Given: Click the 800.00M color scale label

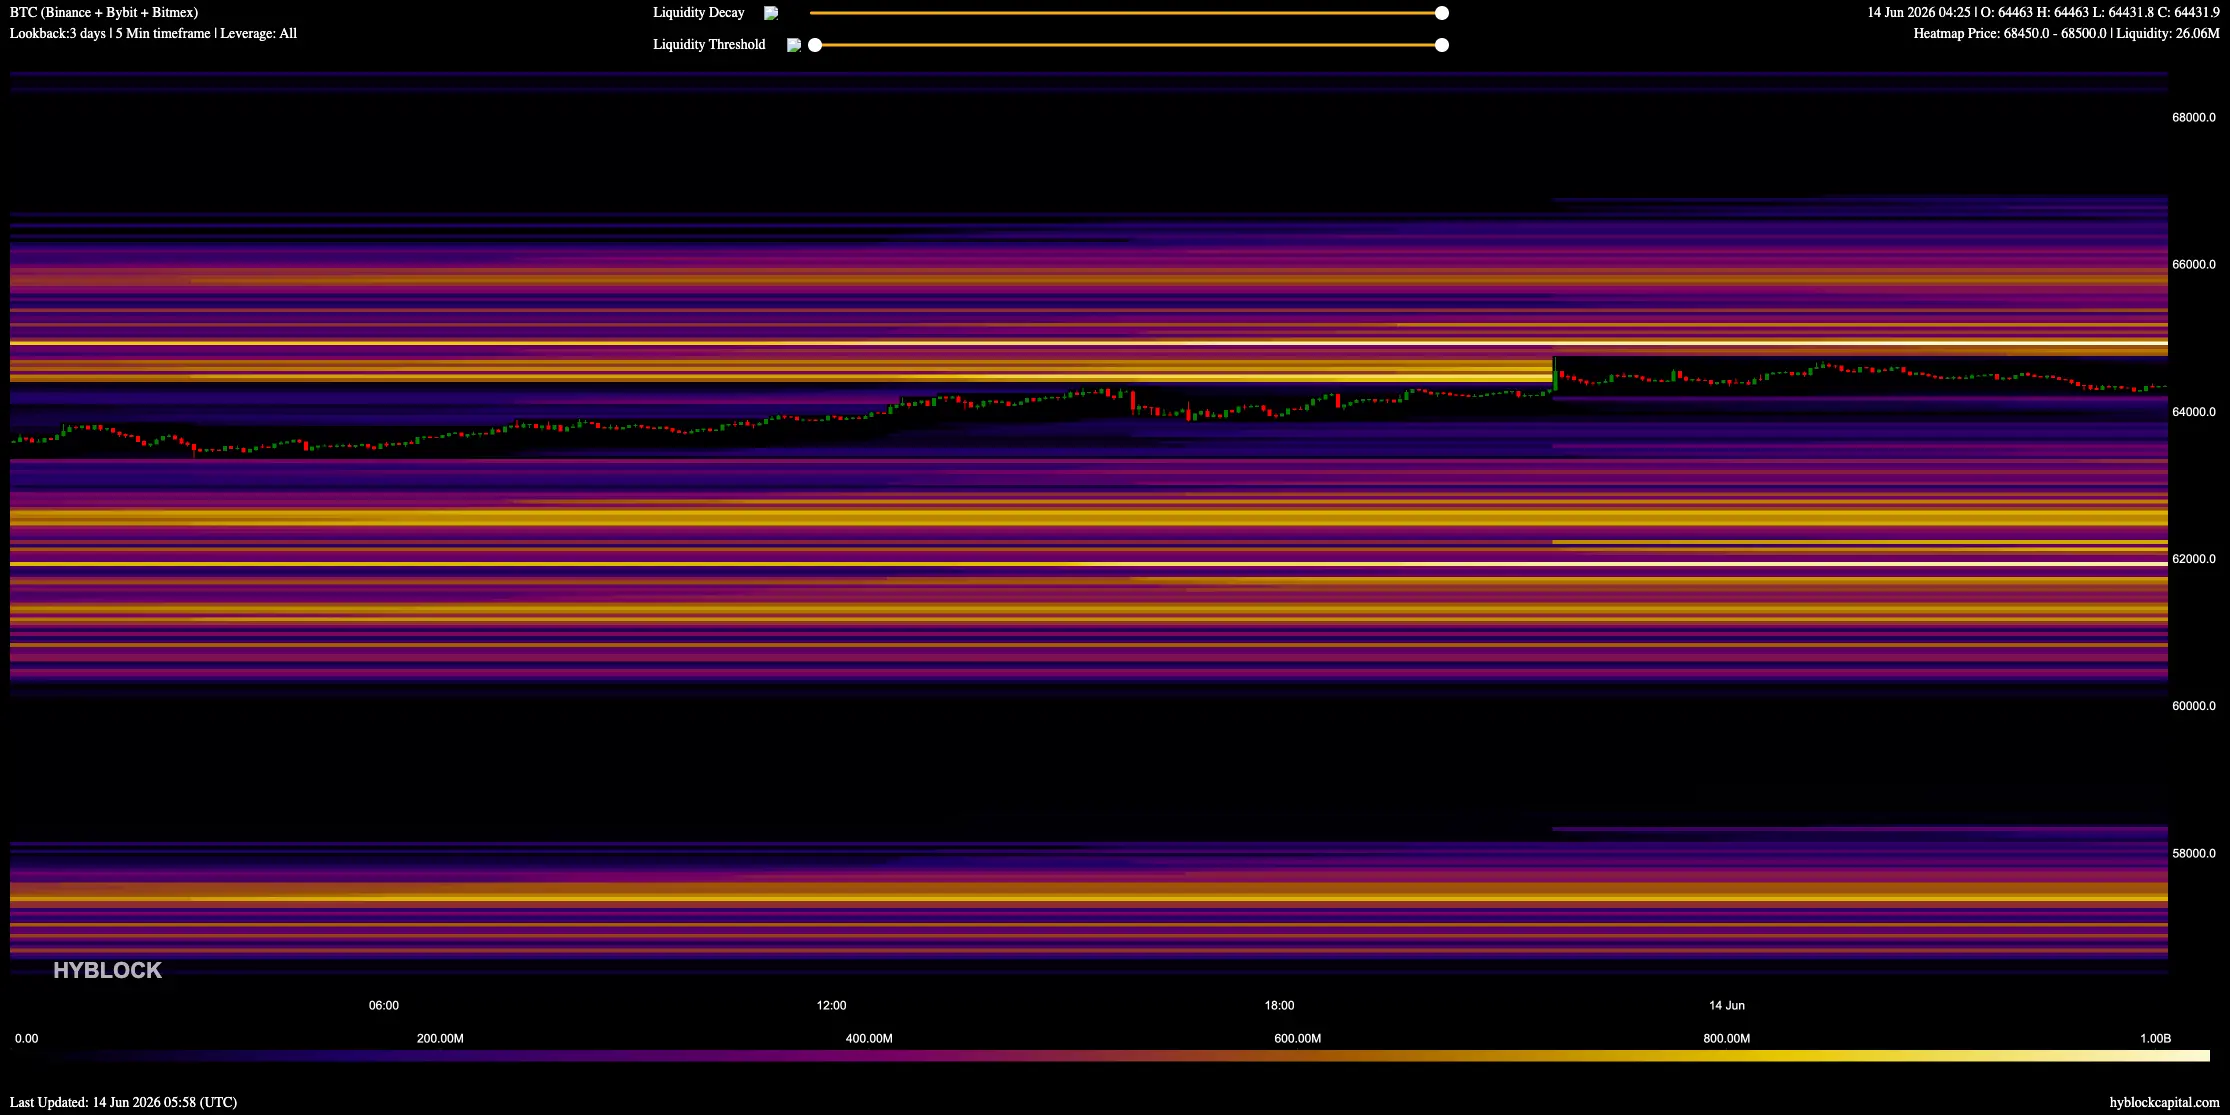Looking at the screenshot, I should (x=1726, y=1038).
